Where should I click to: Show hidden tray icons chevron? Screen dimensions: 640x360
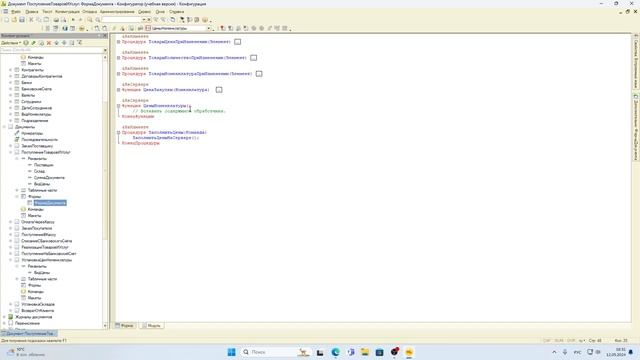click(x=554, y=352)
